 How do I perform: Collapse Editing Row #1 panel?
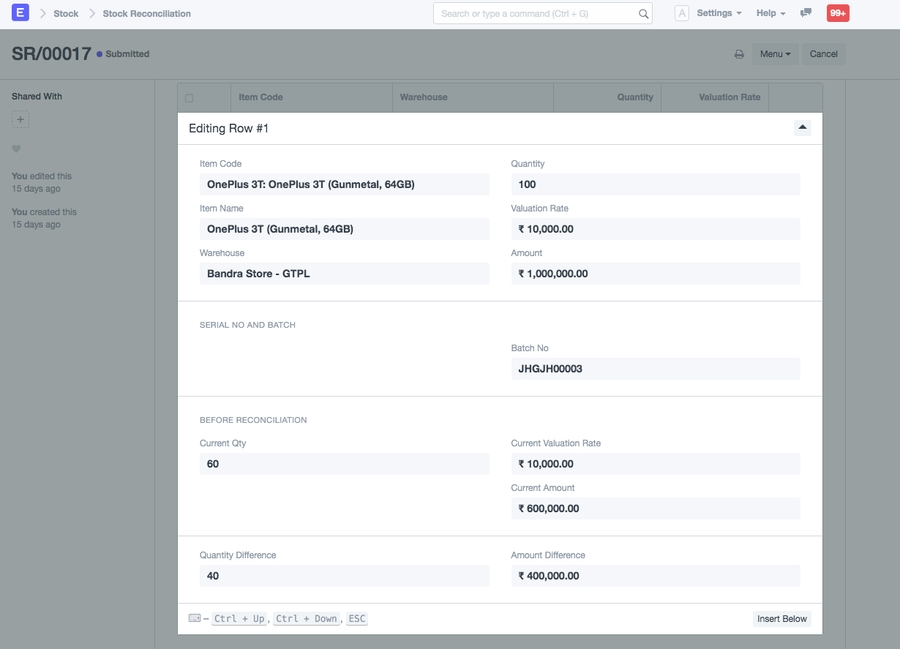click(x=802, y=127)
